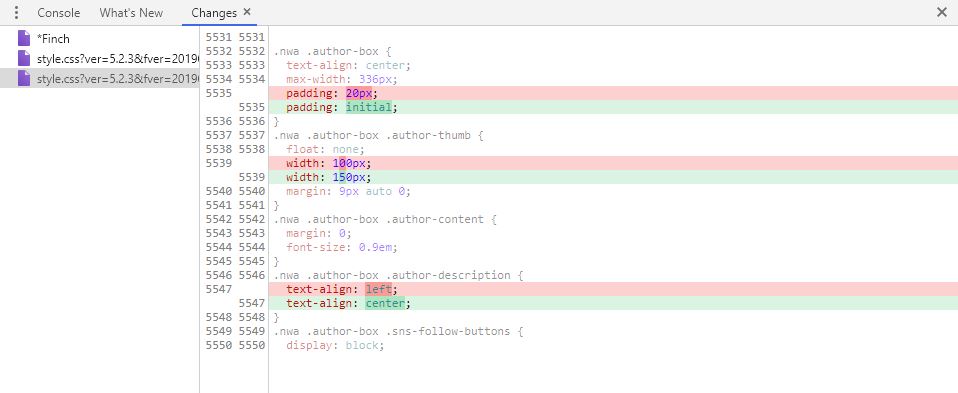Select the Changes tab

tap(214, 13)
